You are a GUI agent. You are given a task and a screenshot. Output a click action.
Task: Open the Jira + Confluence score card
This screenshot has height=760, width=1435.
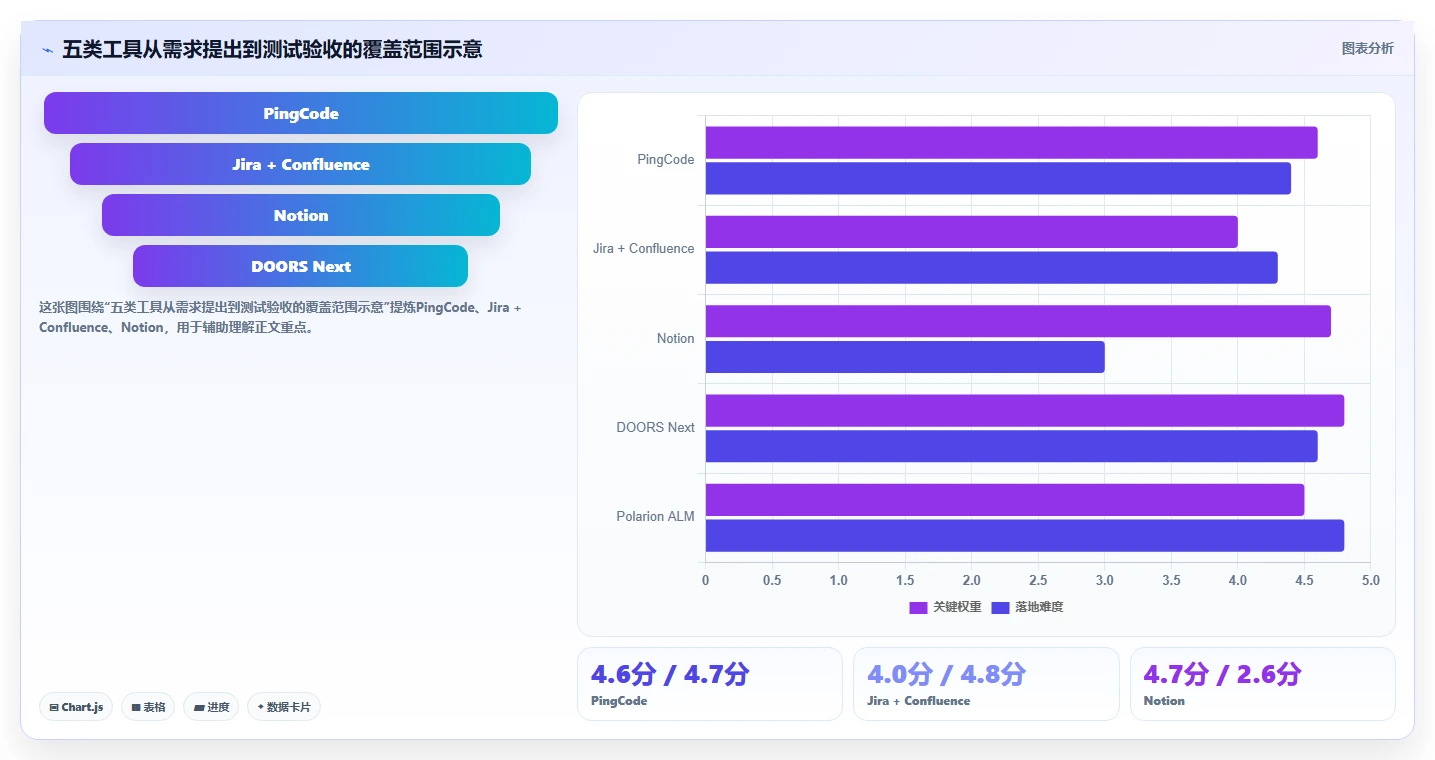(x=986, y=684)
